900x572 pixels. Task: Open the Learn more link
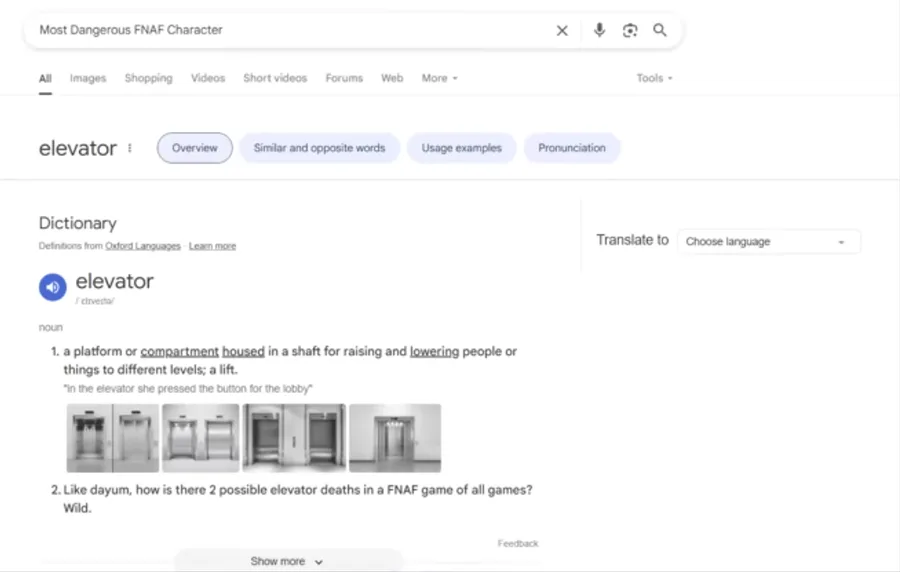[x=212, y=246]
